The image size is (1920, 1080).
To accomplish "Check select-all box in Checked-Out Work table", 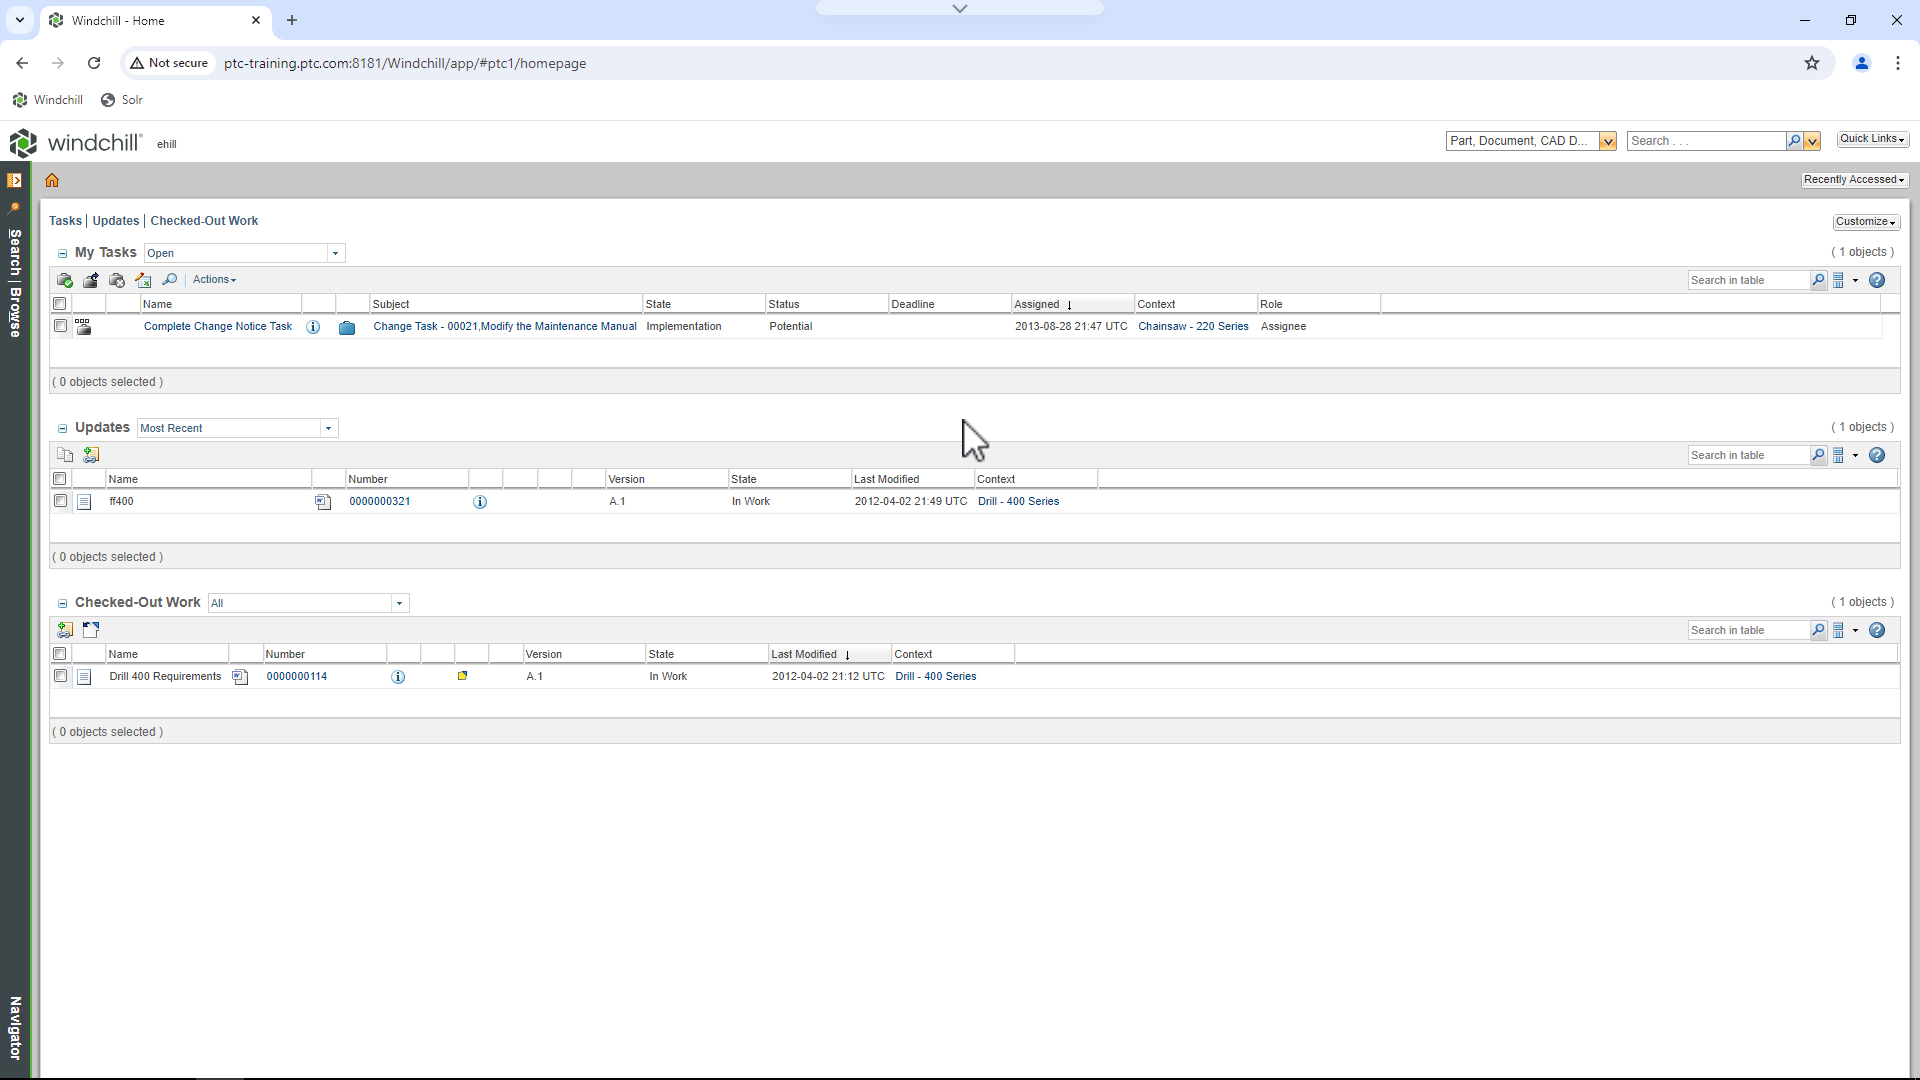I will pyautogui.click(x=60, y=654).
